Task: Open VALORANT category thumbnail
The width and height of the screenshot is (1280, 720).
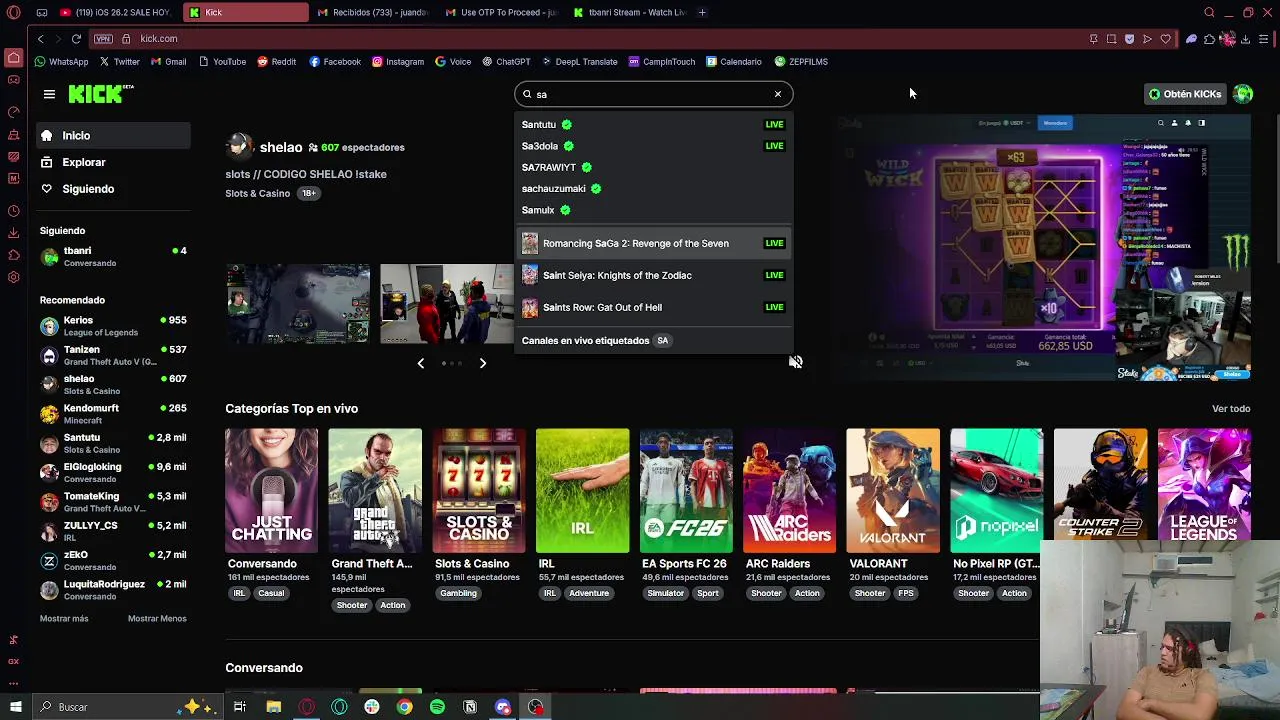Action: pos(893,491)
